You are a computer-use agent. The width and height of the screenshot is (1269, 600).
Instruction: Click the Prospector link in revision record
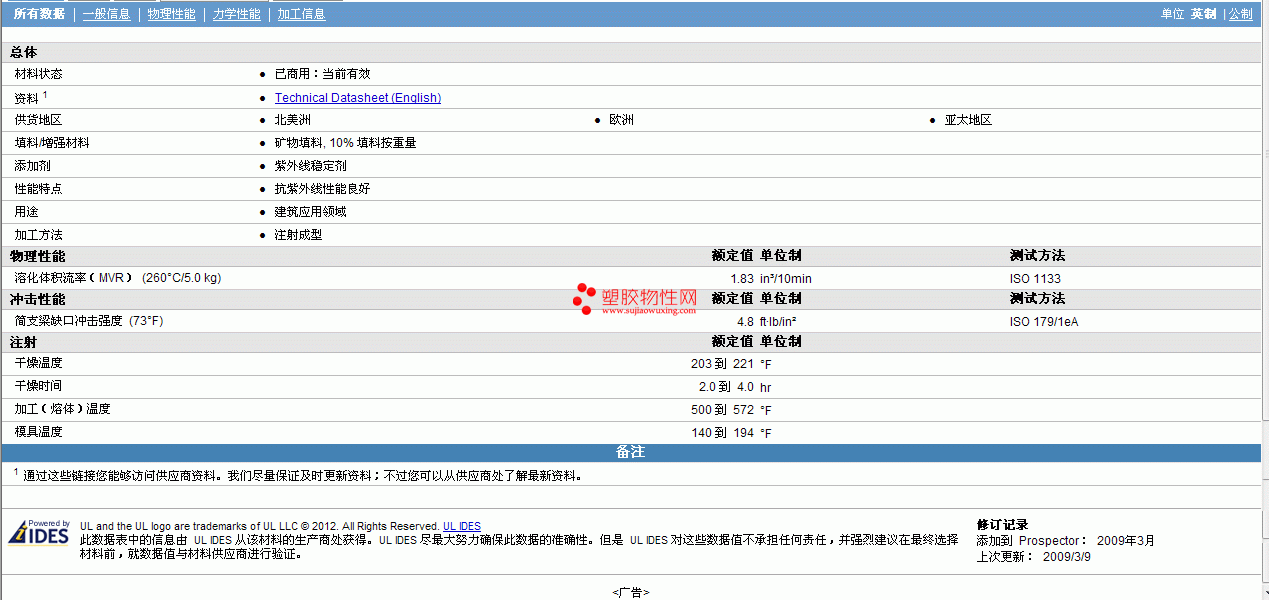[x=1049, y=541]
